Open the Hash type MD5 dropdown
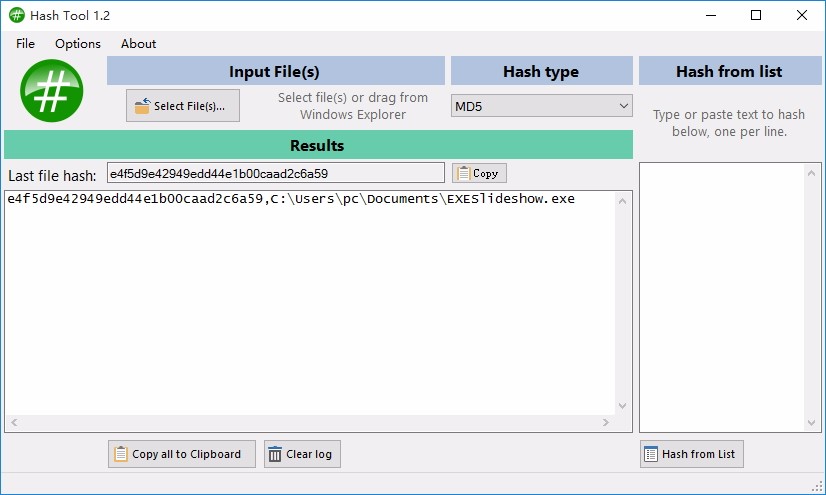Image resolution: width=826 pixels, height=495 pixels. [541, 106]
